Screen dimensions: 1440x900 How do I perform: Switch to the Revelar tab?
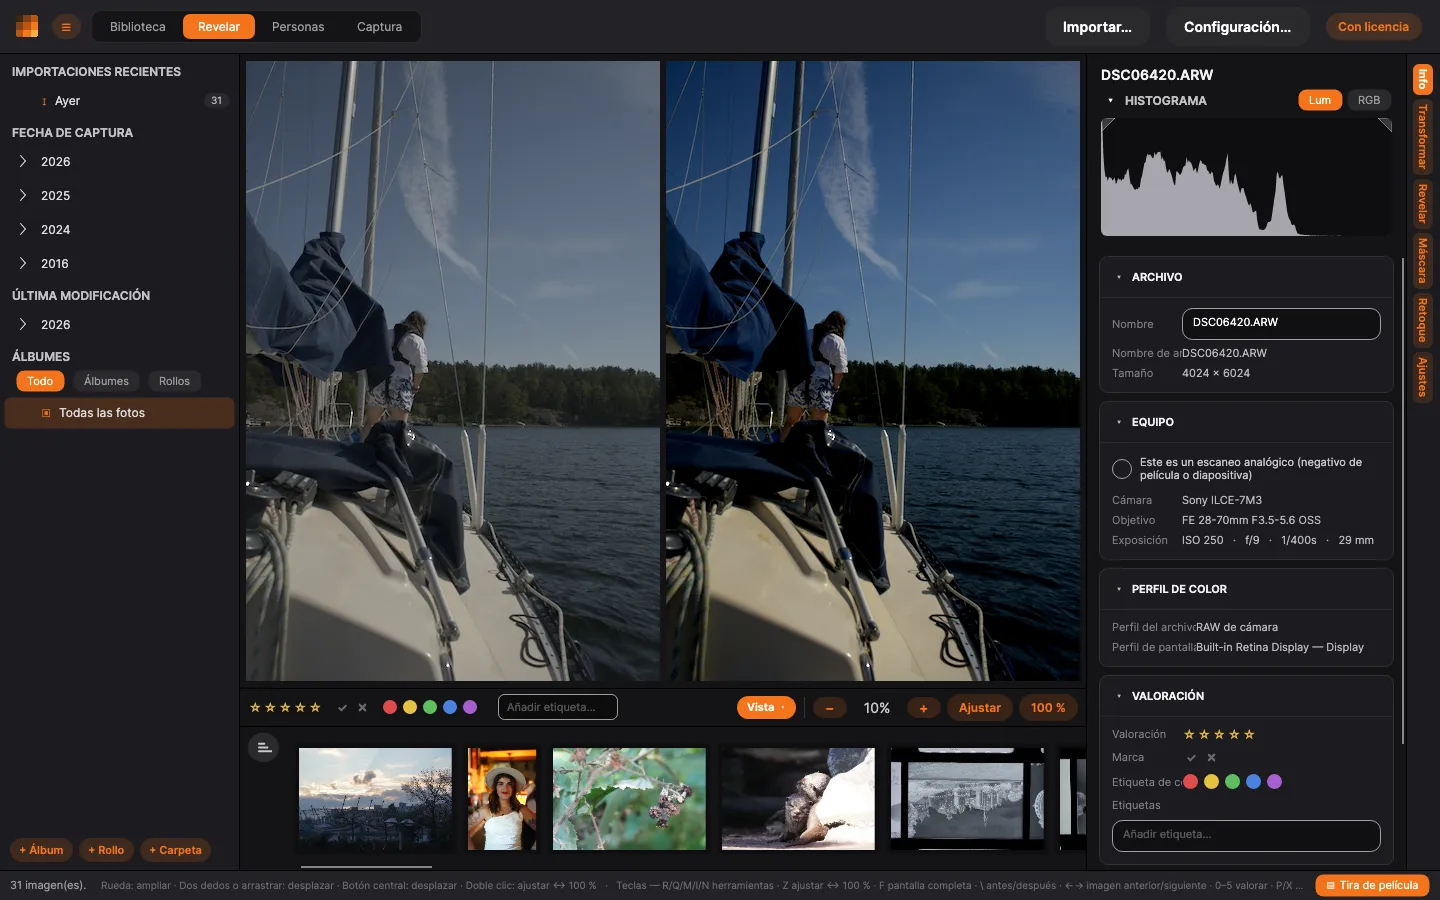(x=219, y=27)
